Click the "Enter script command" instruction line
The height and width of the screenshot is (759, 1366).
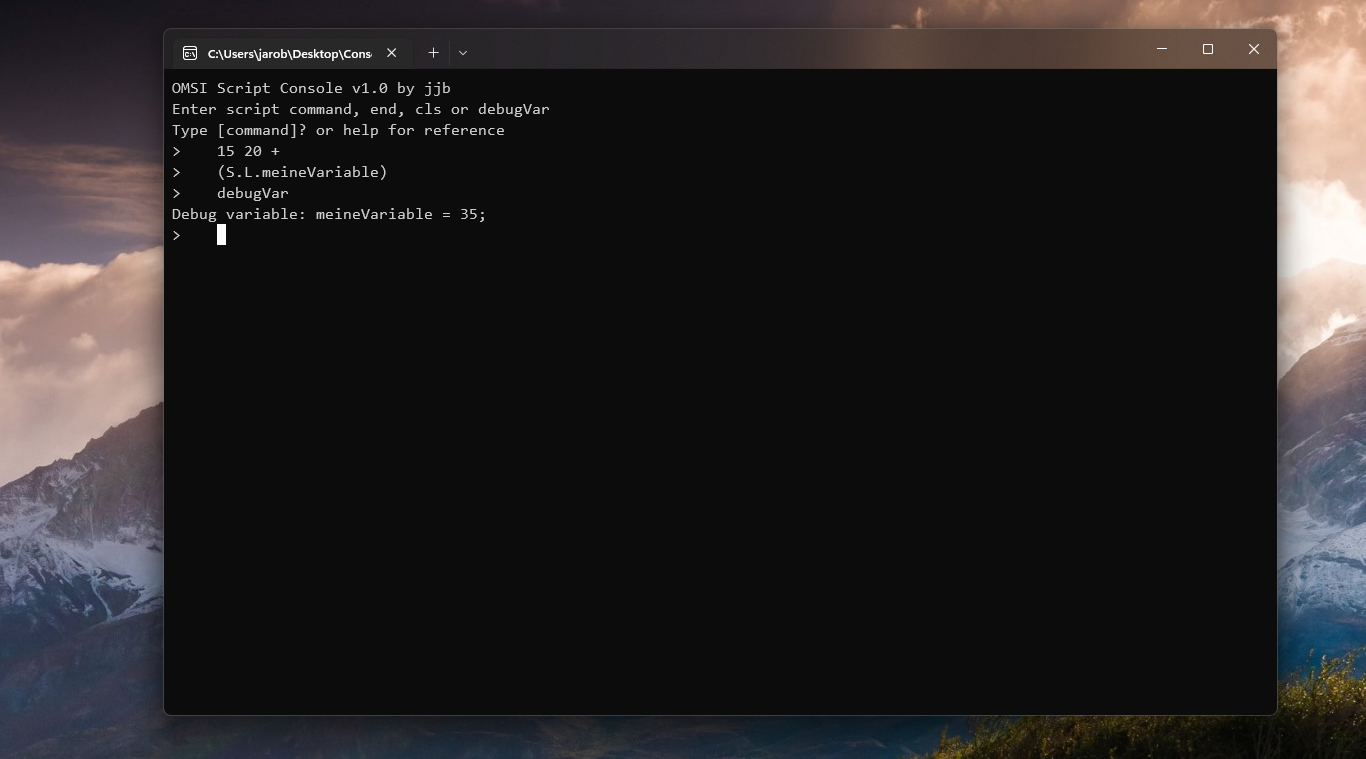point(360,109)
